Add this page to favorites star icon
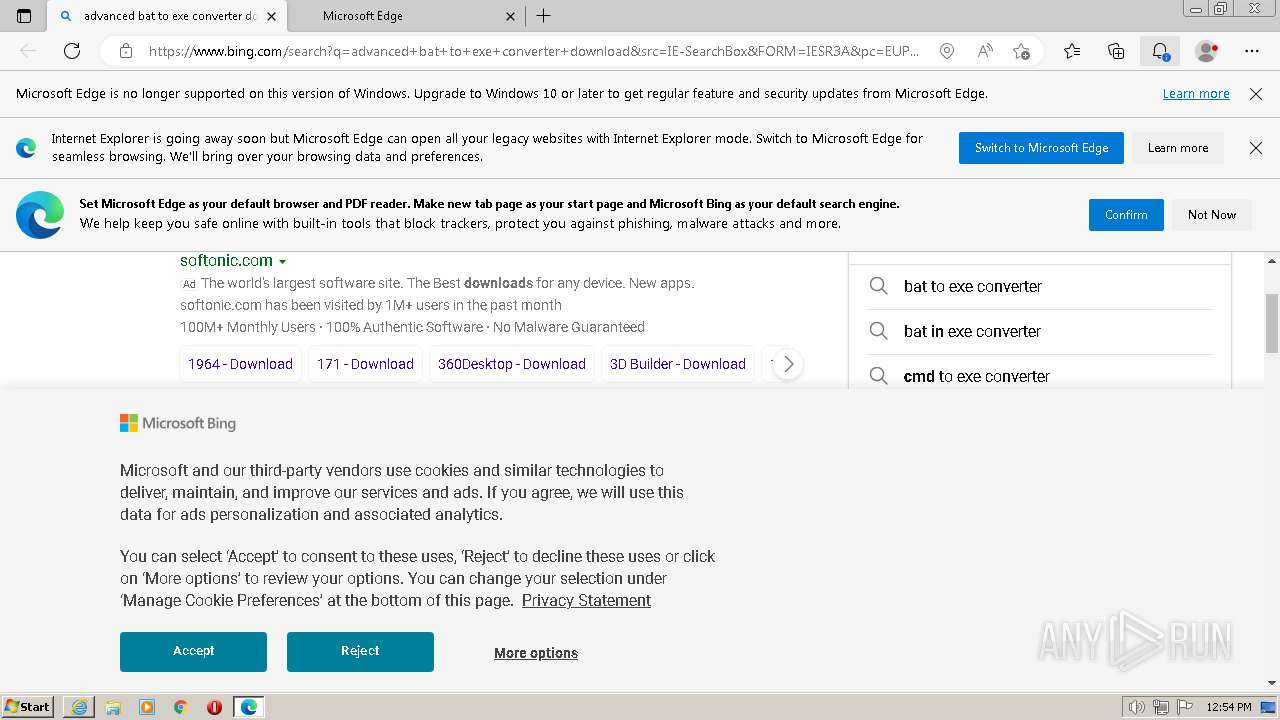The image size is (1280, 720). [1021, 51]
